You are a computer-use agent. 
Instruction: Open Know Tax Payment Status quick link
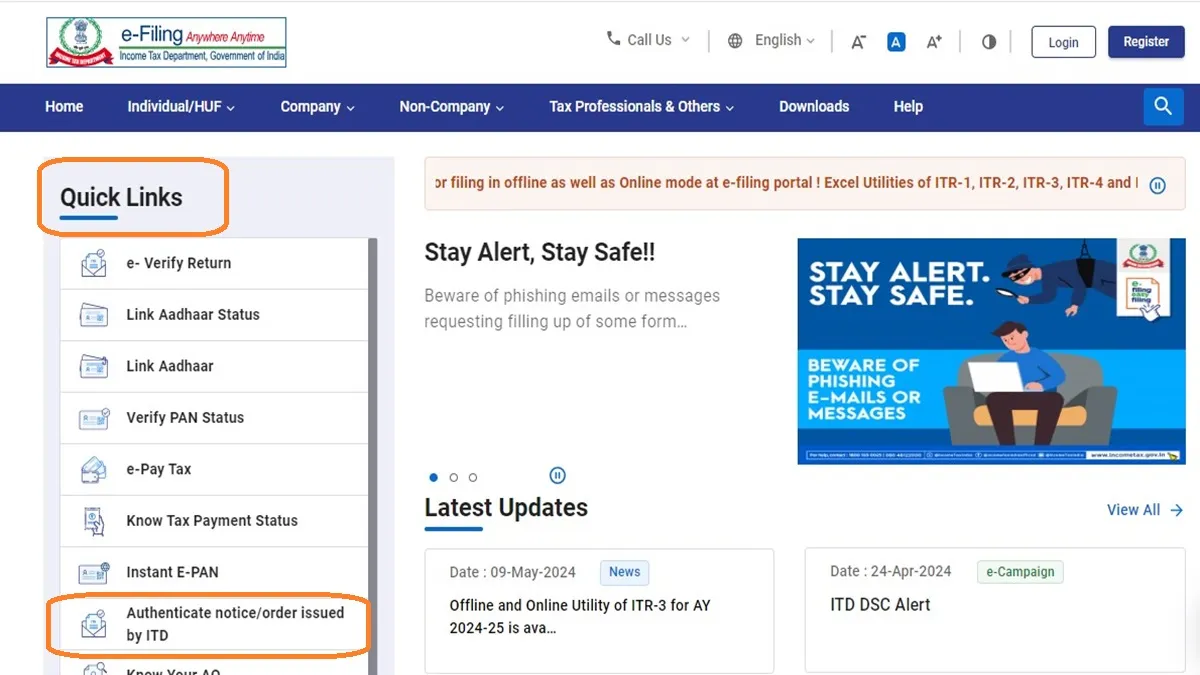214,521
